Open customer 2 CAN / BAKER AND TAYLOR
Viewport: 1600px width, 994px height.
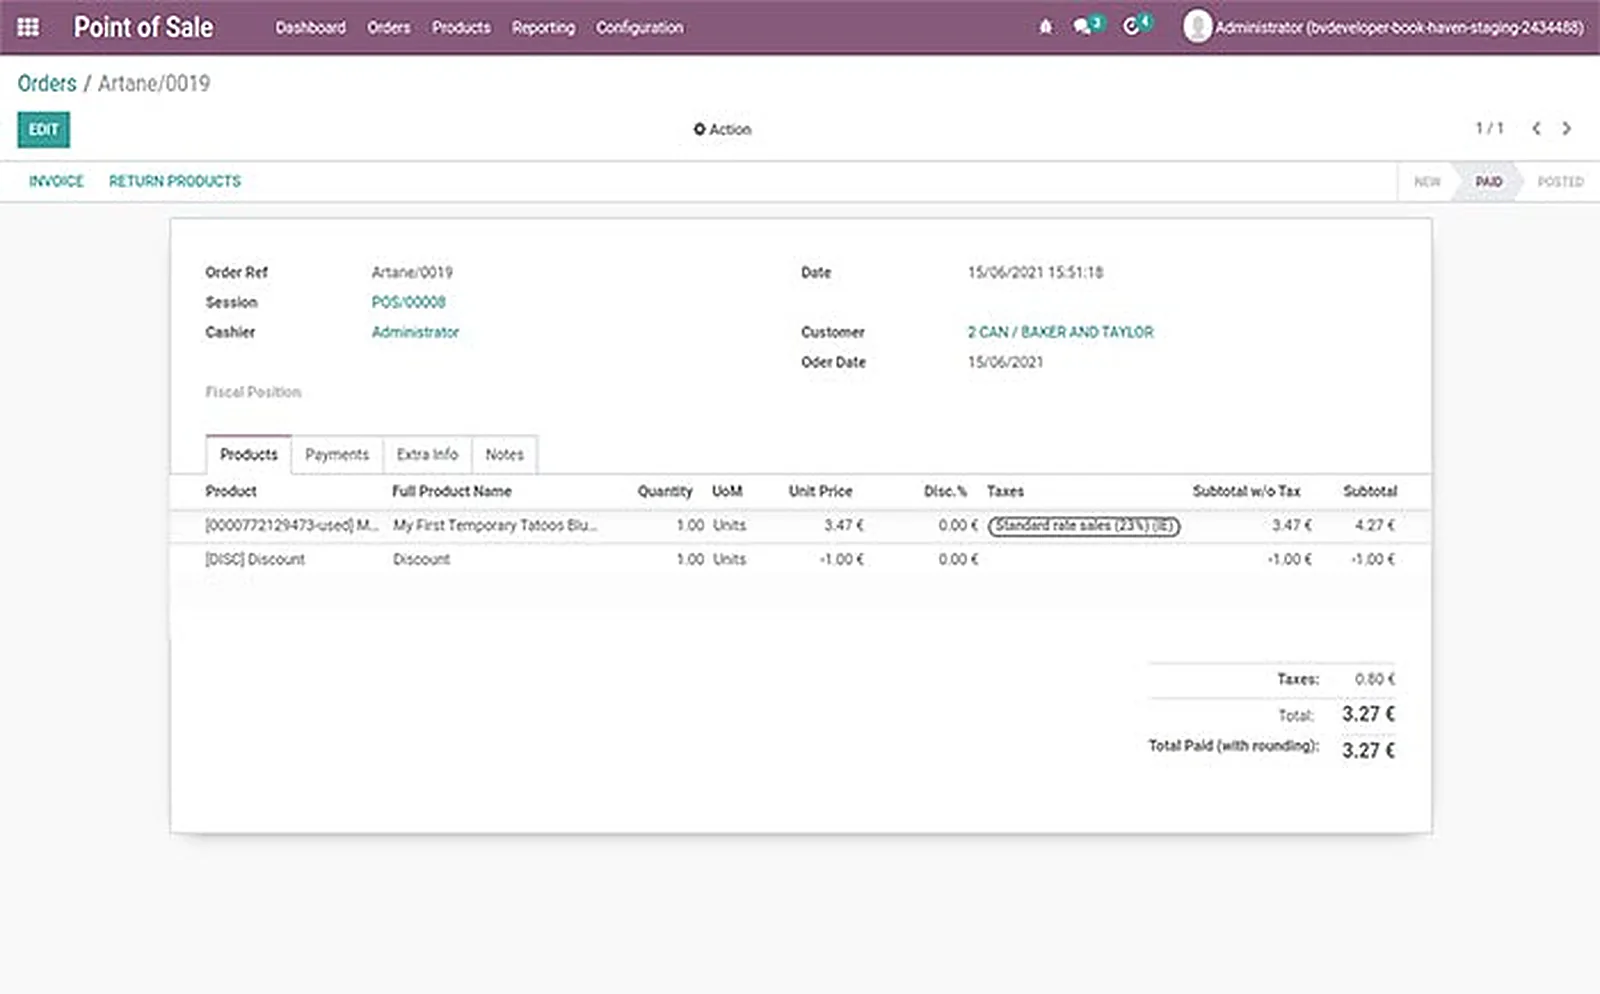[1060, 332]
